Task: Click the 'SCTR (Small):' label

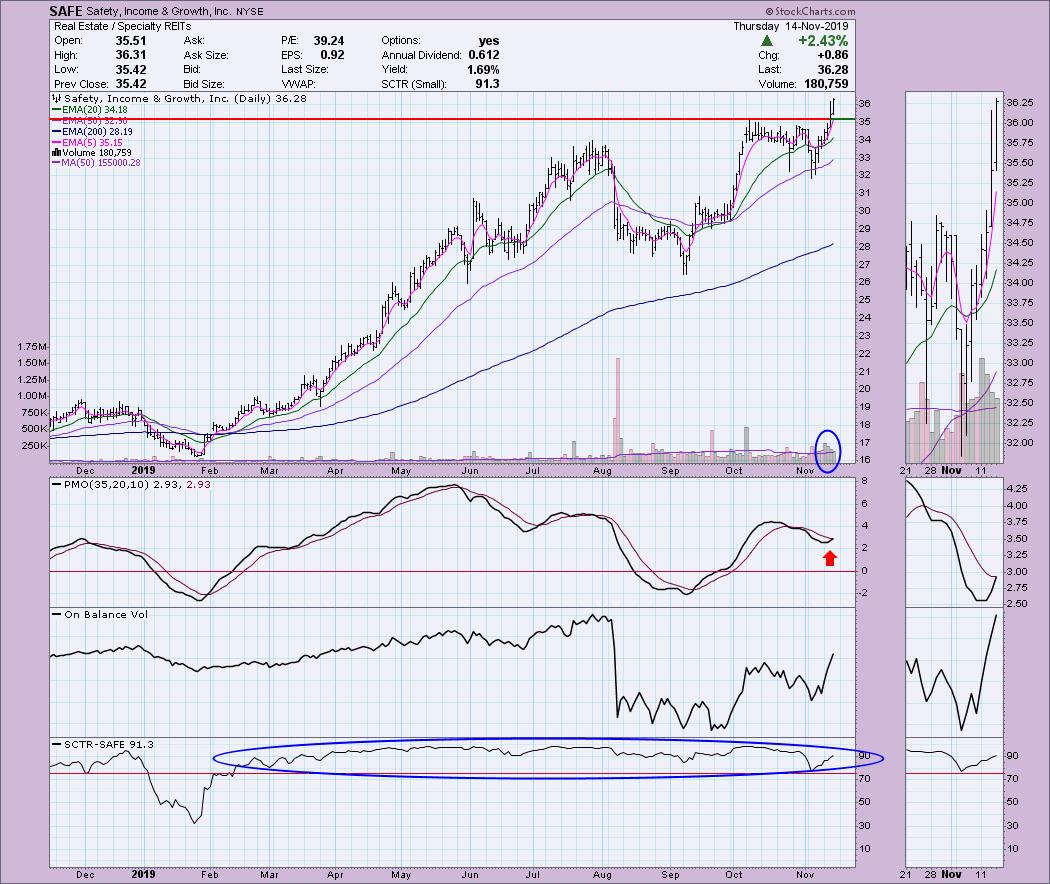Action: point(413,84)
